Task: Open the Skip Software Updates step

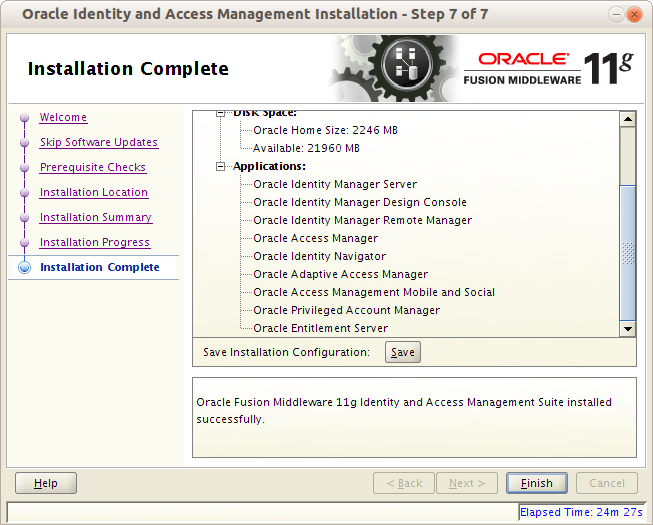Action: click(99, 142)
